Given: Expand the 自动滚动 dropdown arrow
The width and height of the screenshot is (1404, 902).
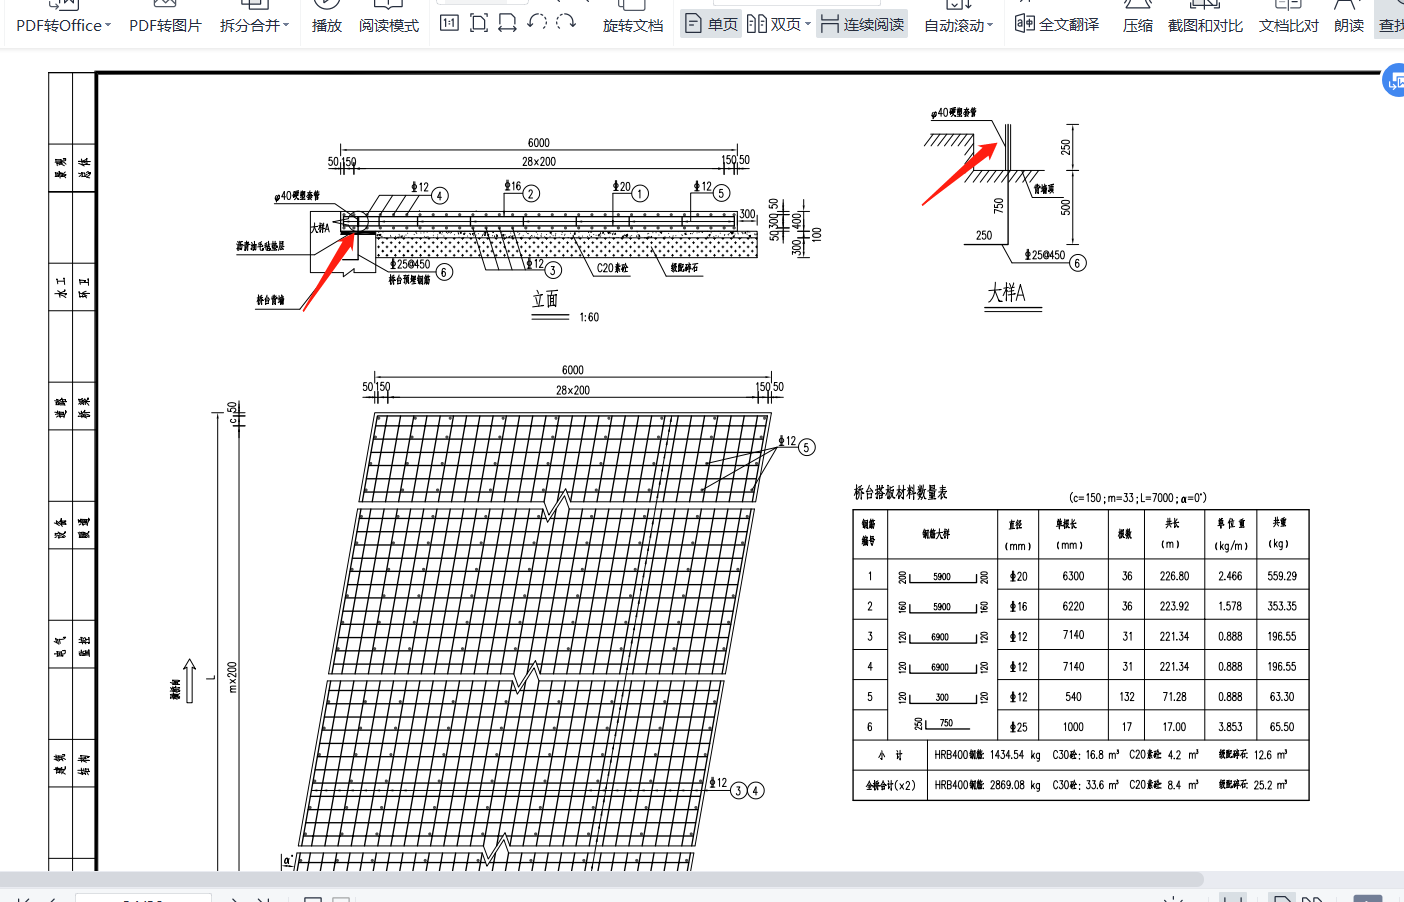Looking at the screenshot, I should point(990,26).
